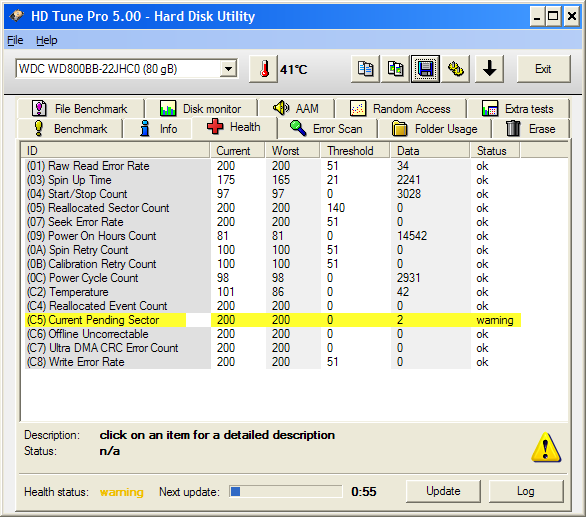The height and width of the screenshot is (517, 586).
Task: Open options via the tools icon
Action: (455, 69)
